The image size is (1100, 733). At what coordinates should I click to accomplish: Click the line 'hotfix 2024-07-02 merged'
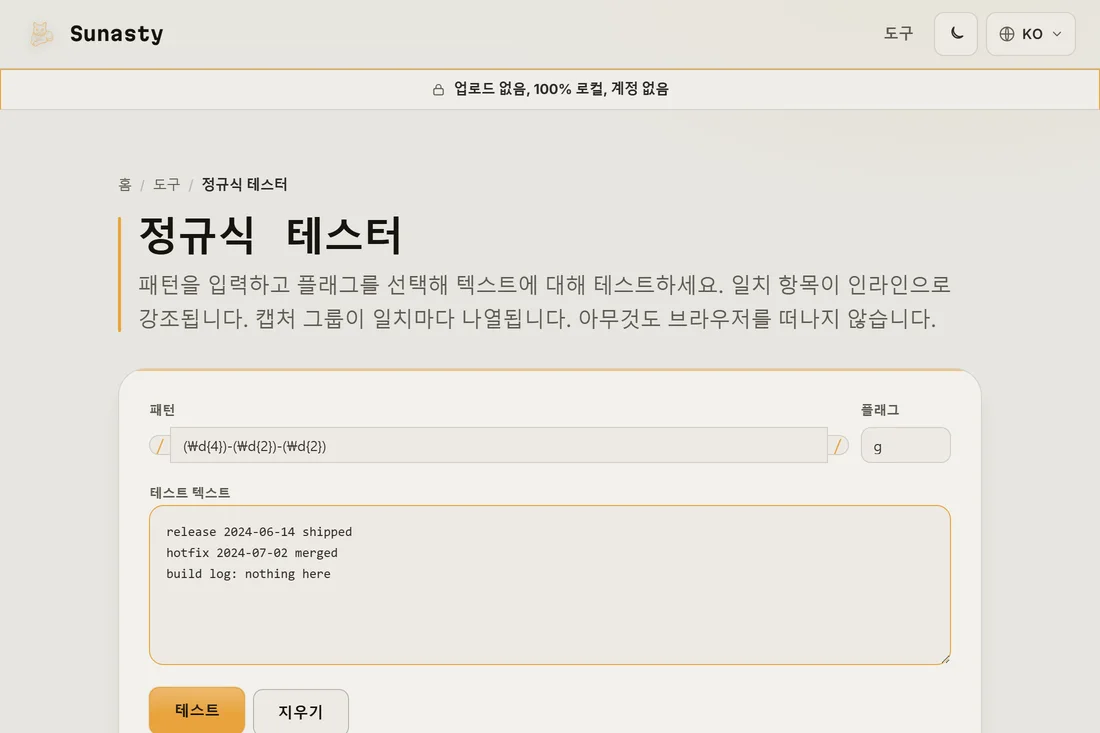coord(252,553)
